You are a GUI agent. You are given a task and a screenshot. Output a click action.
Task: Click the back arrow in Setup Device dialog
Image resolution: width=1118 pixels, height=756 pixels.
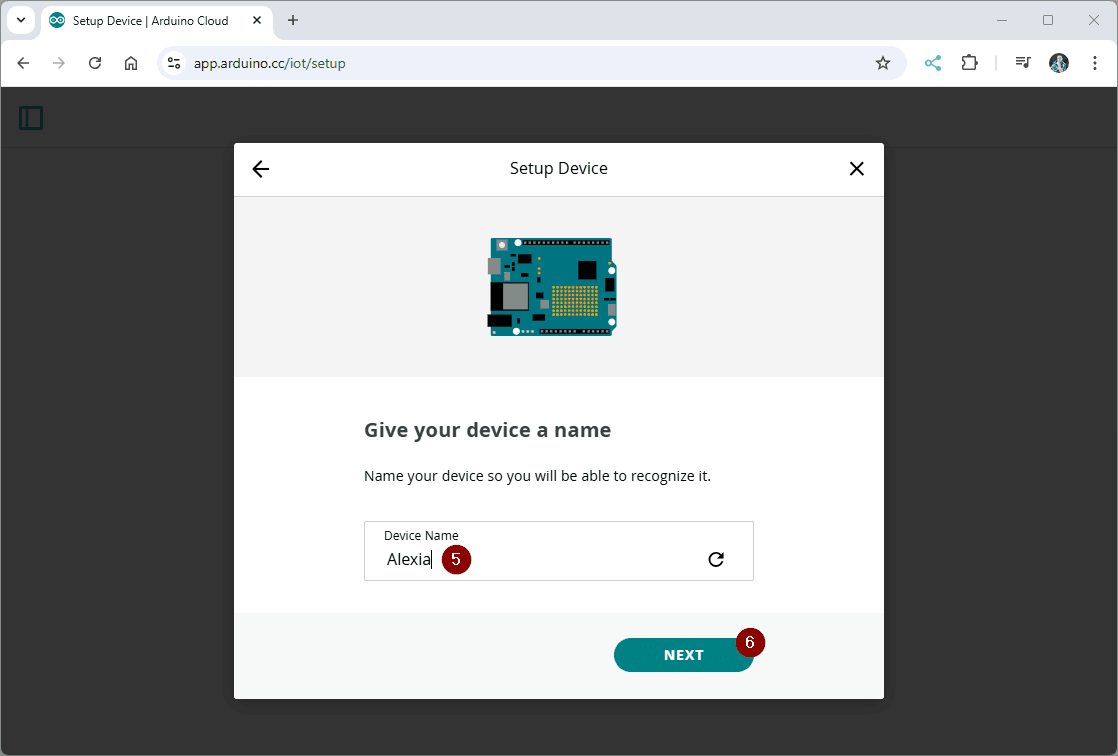point(261,169)
